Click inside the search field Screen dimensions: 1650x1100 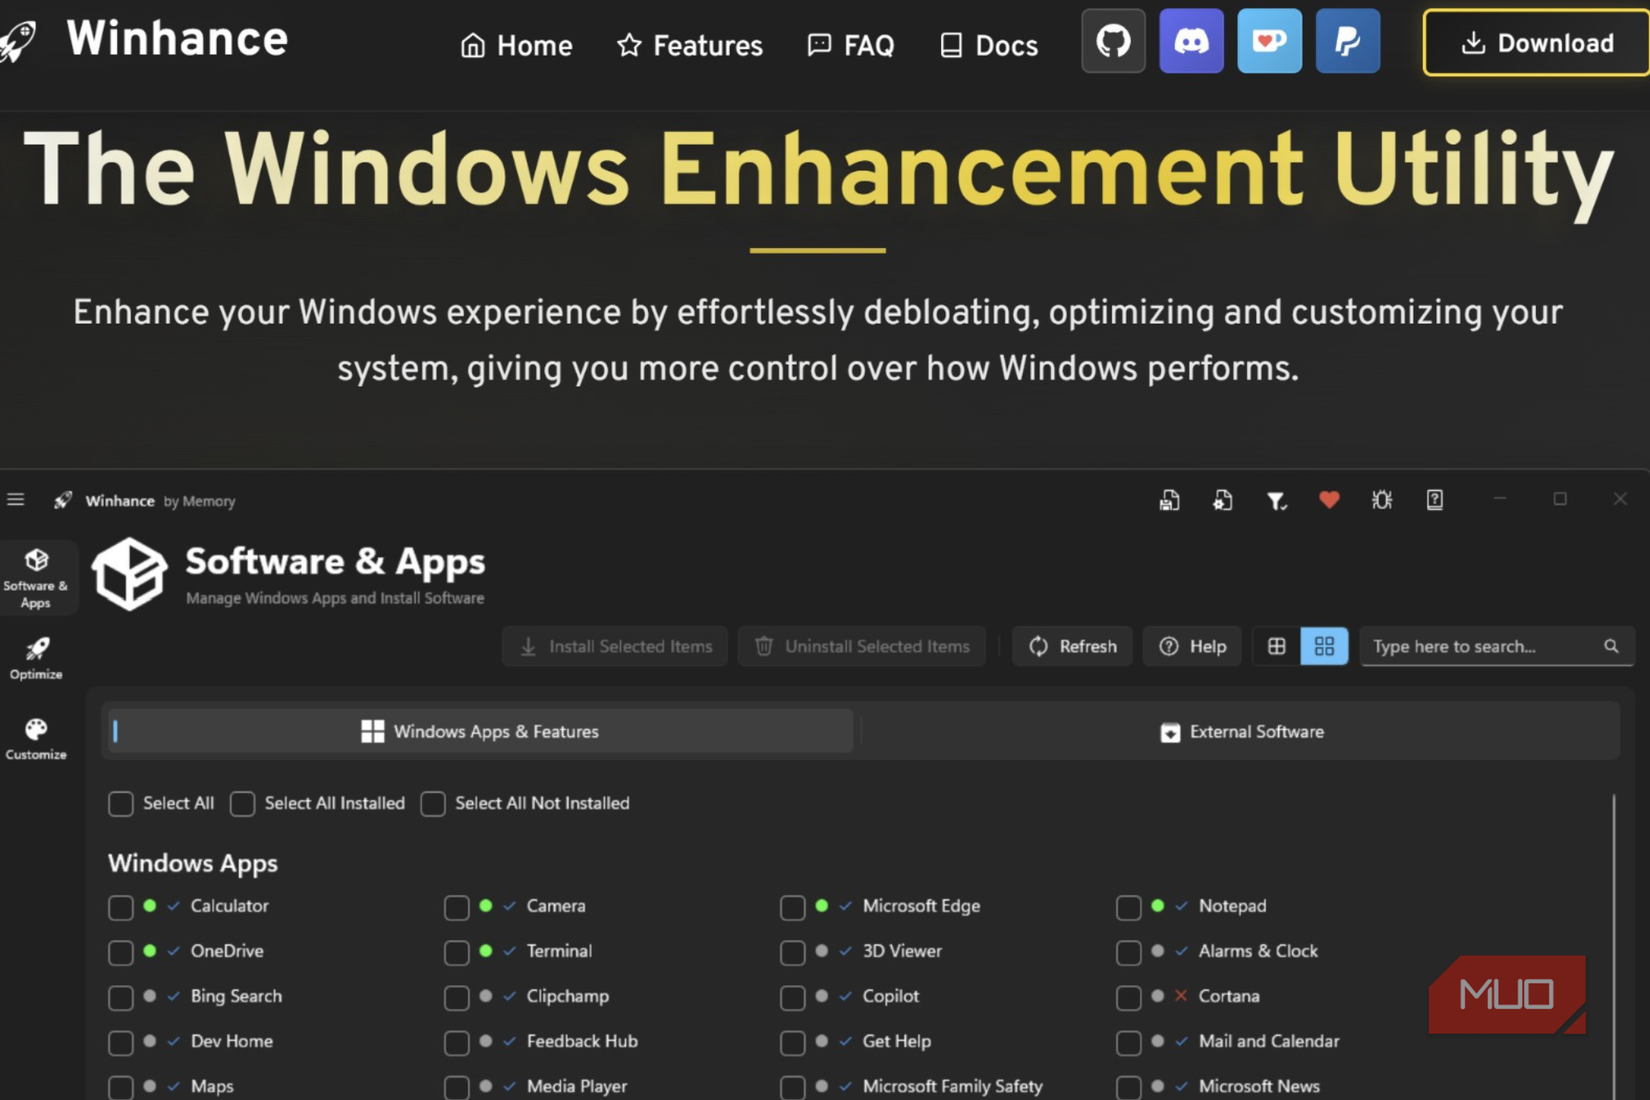[x=1480, y=646]
